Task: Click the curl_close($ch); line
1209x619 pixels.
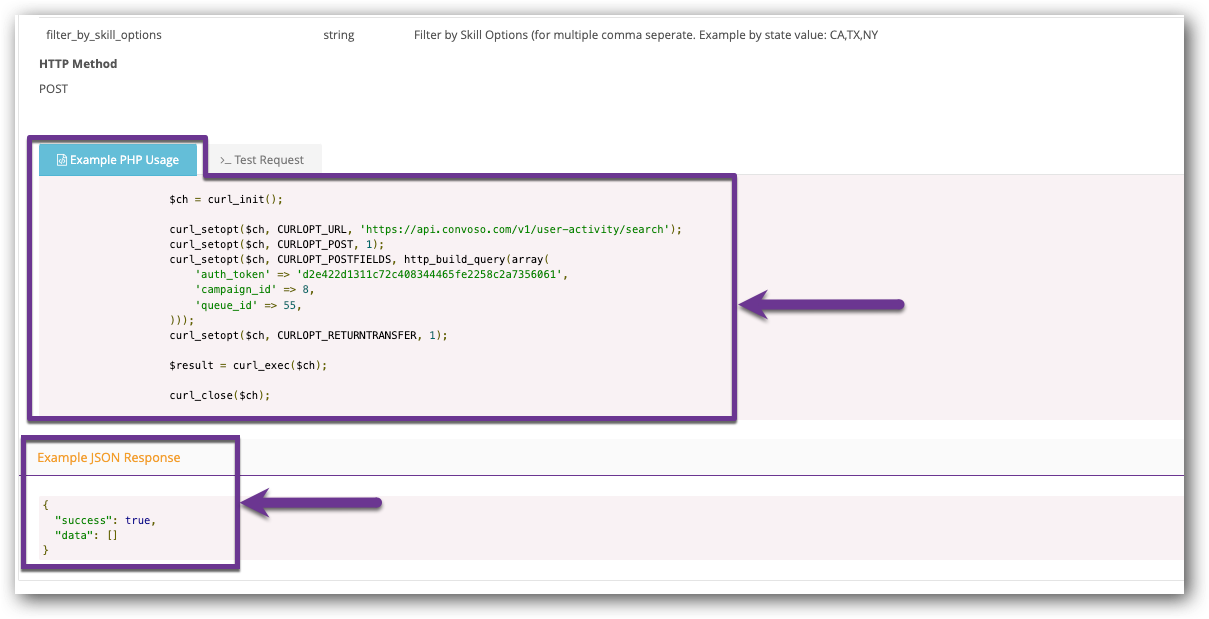Action: (220, 395)
